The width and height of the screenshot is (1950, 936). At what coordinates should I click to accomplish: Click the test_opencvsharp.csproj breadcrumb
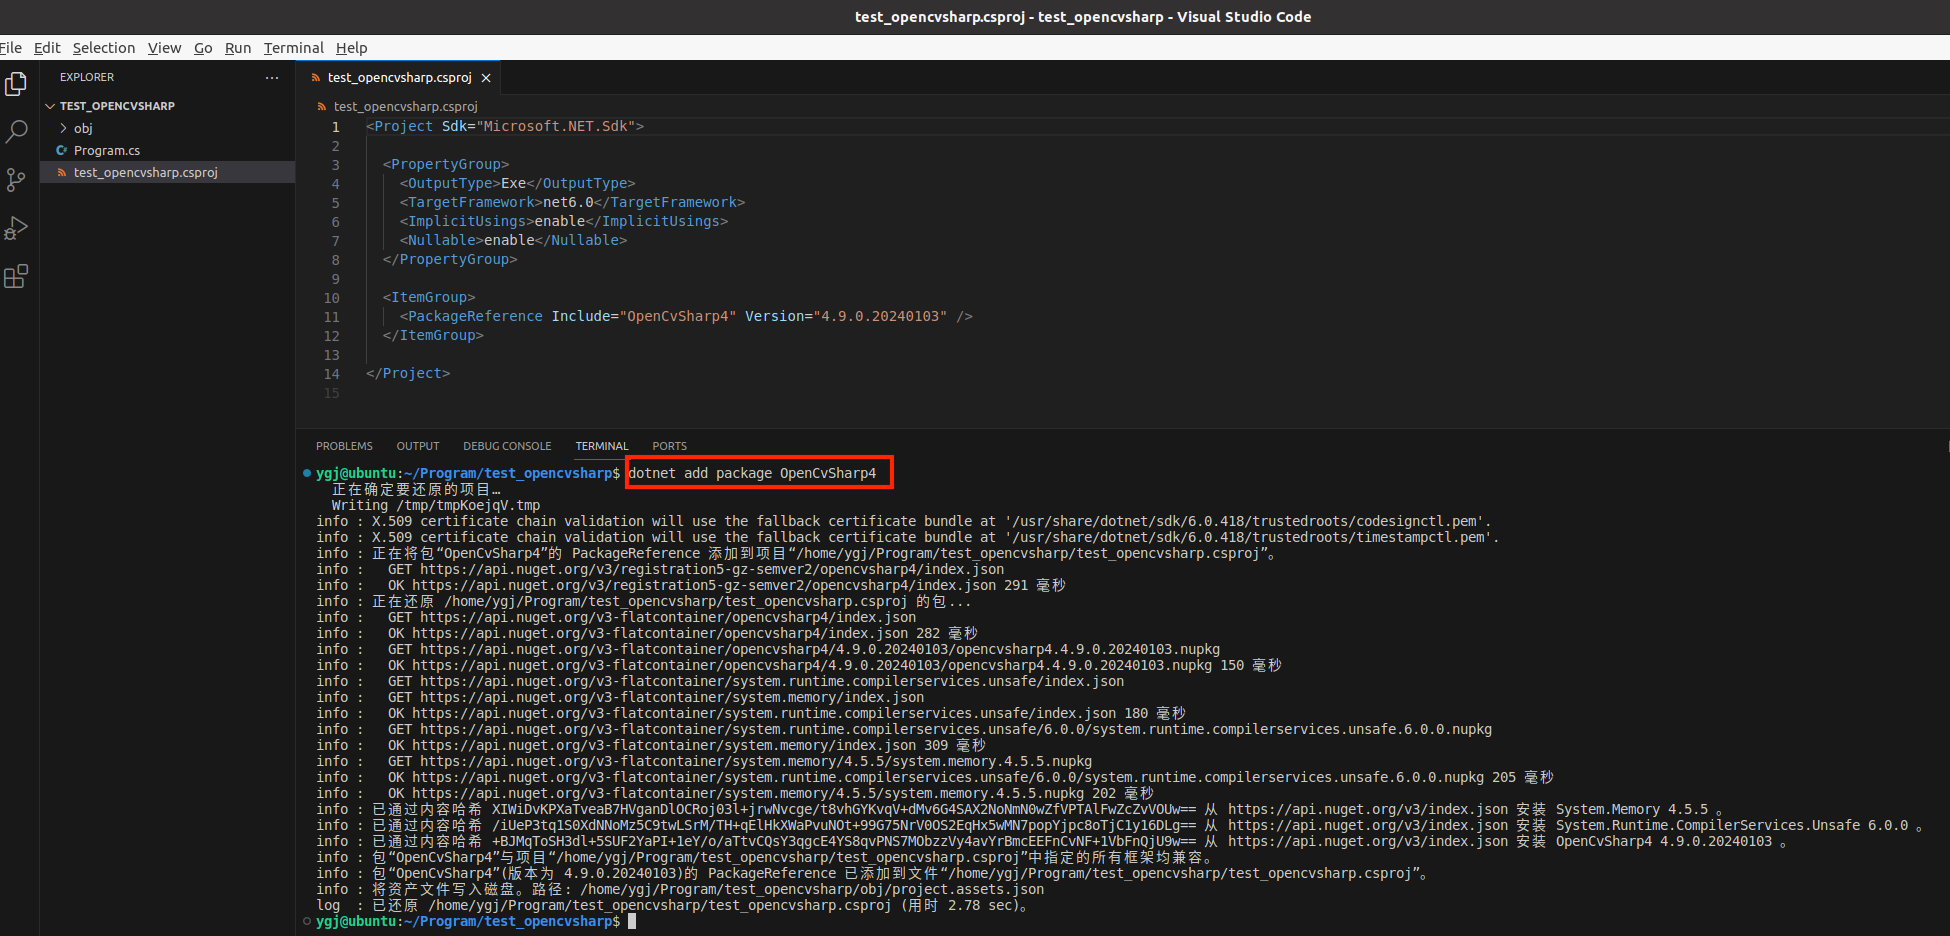(406, 106)
